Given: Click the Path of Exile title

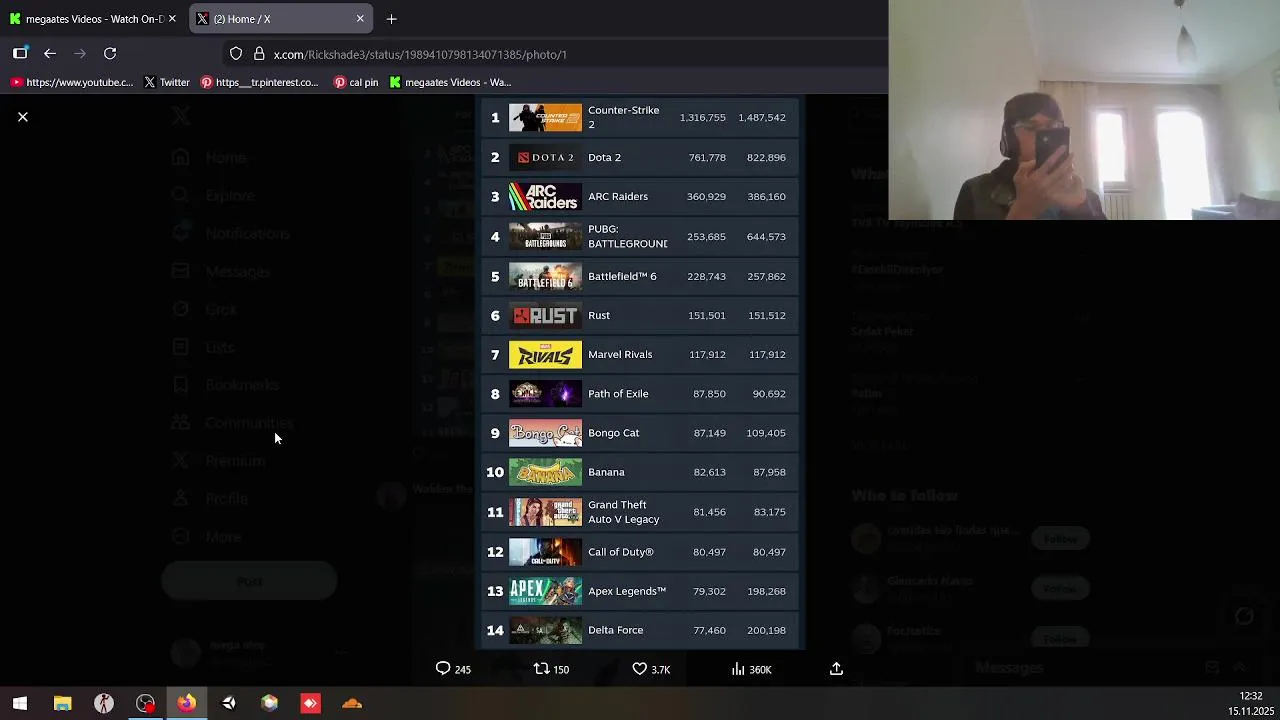Looking at the screenshot, I should click(618, 394).
